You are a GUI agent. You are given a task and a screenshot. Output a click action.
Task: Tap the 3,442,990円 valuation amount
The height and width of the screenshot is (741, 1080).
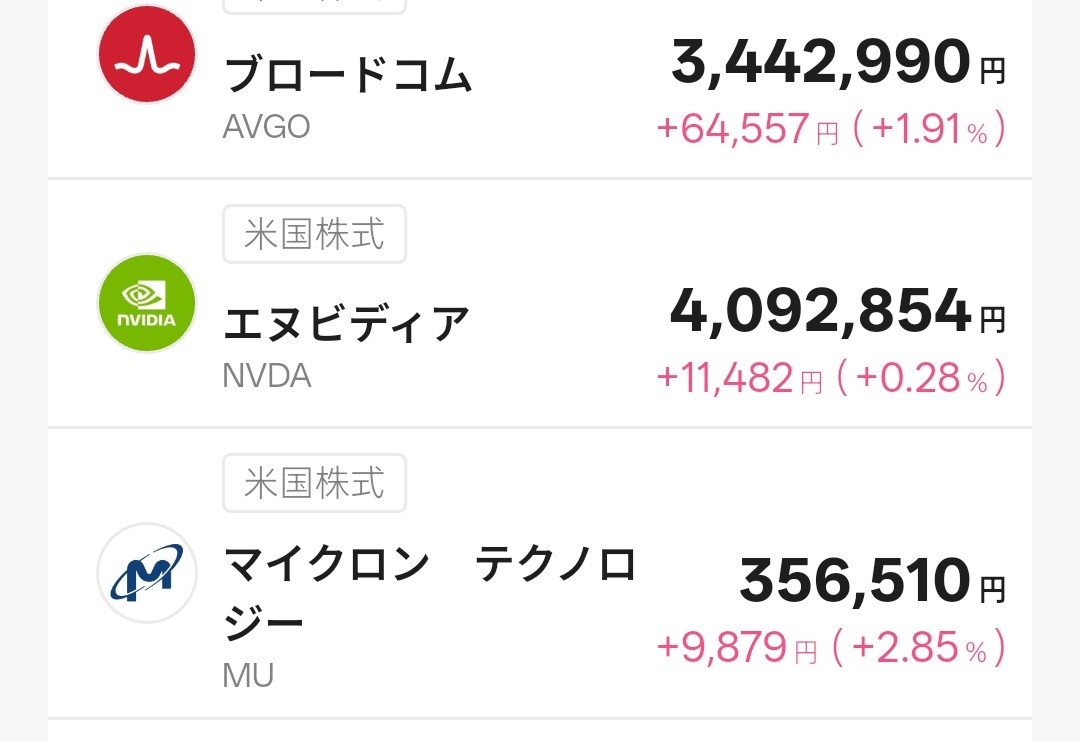(x=838, y=63)
